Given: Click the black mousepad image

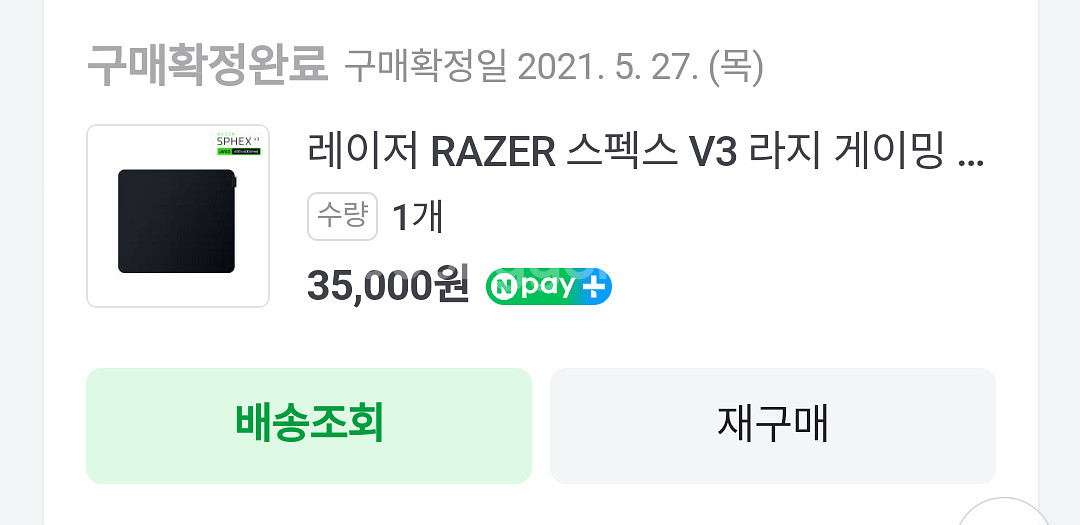Looking at the screenshot, I should pos(177,221).
